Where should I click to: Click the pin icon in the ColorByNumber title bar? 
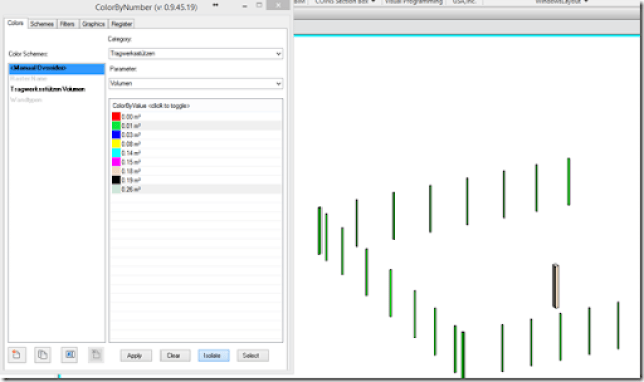click(x=215, y=5)
